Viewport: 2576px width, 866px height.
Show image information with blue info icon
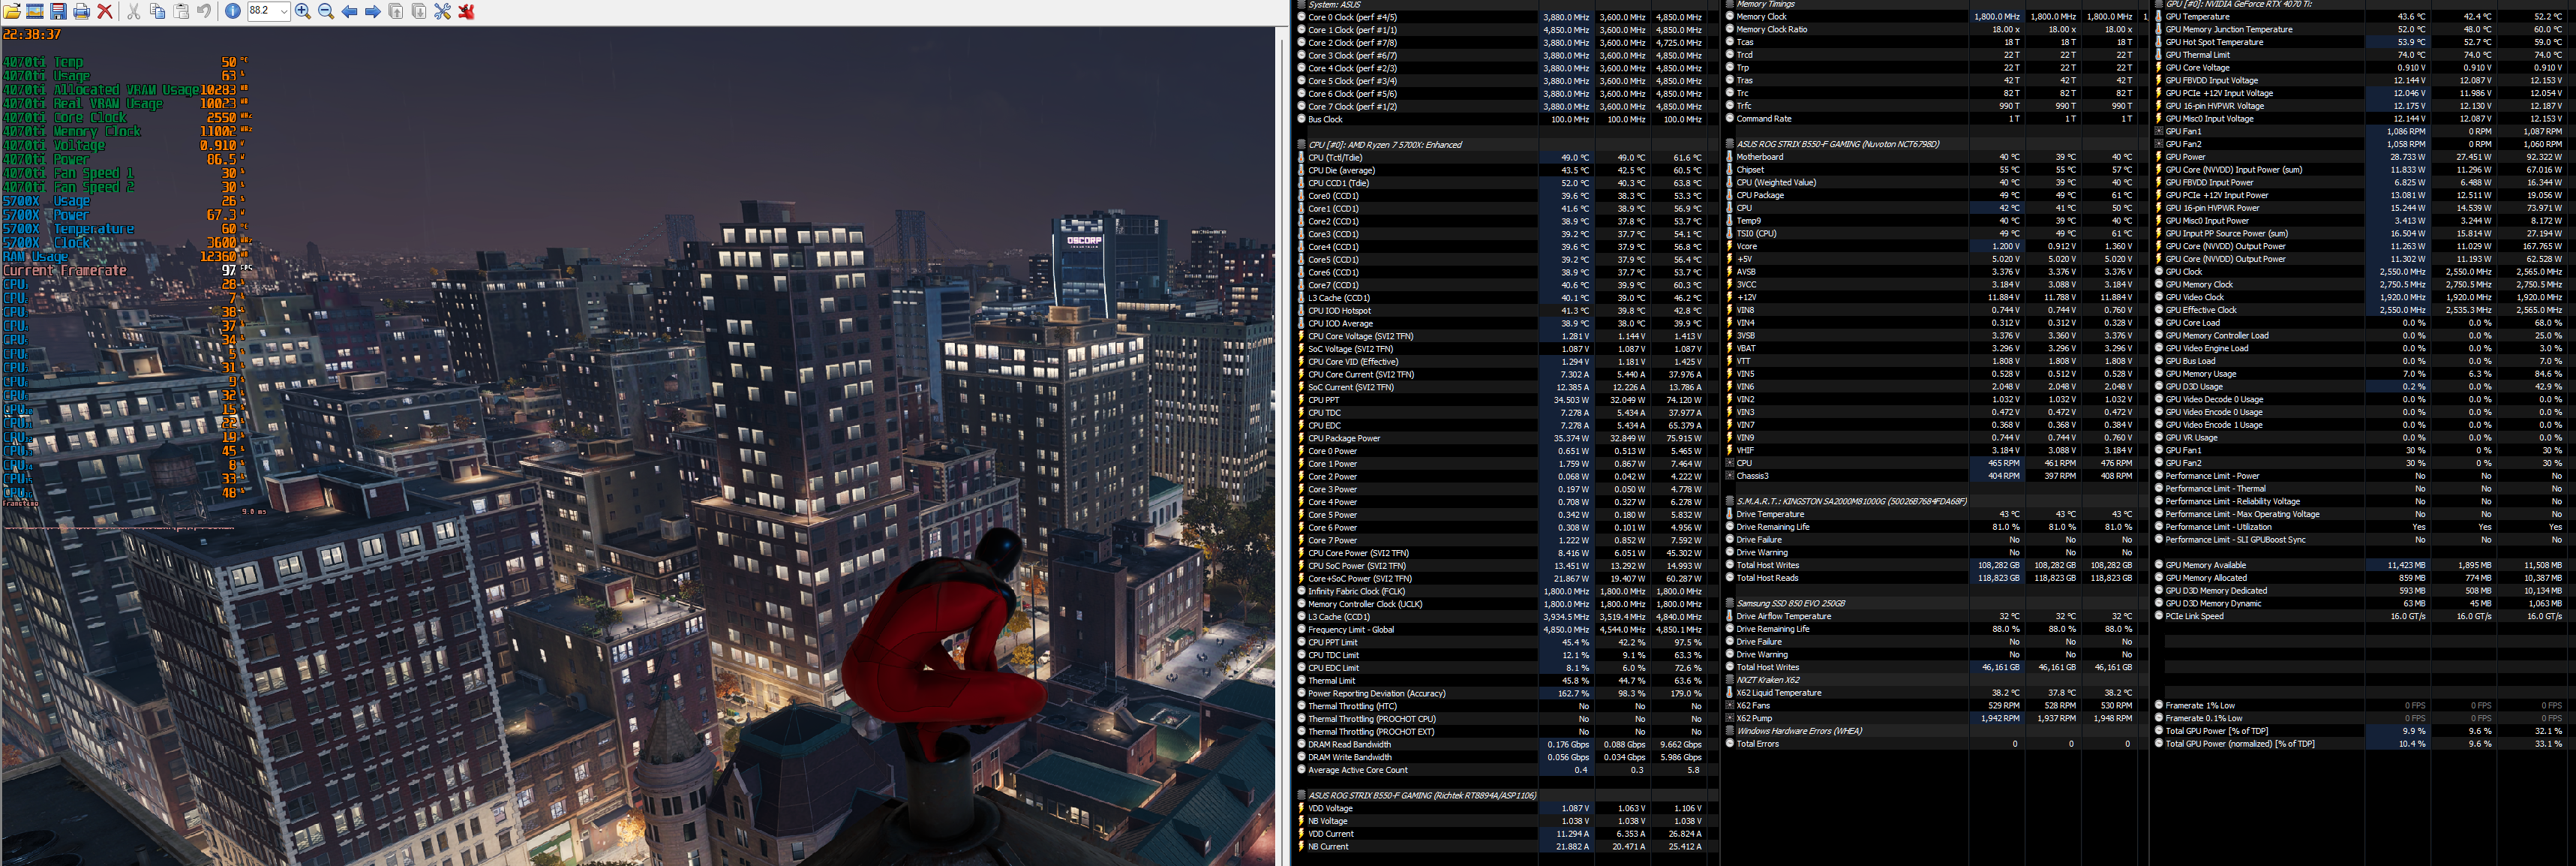(x=232, y=11)
